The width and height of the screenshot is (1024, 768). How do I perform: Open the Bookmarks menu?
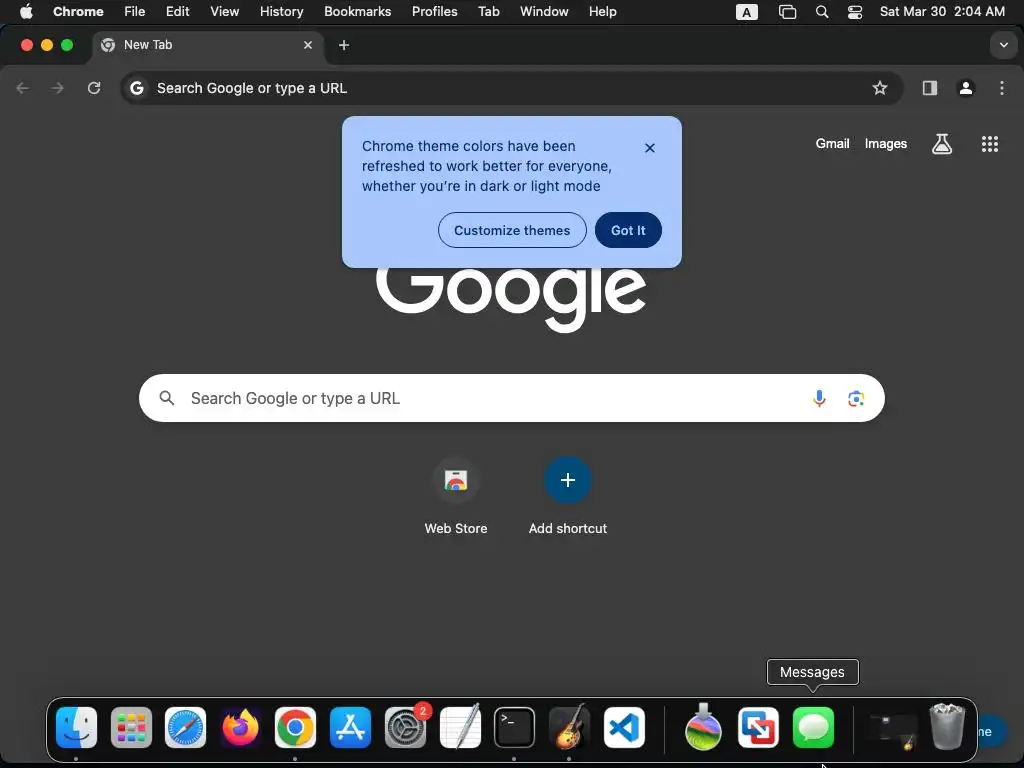click(x=357, y=12)
